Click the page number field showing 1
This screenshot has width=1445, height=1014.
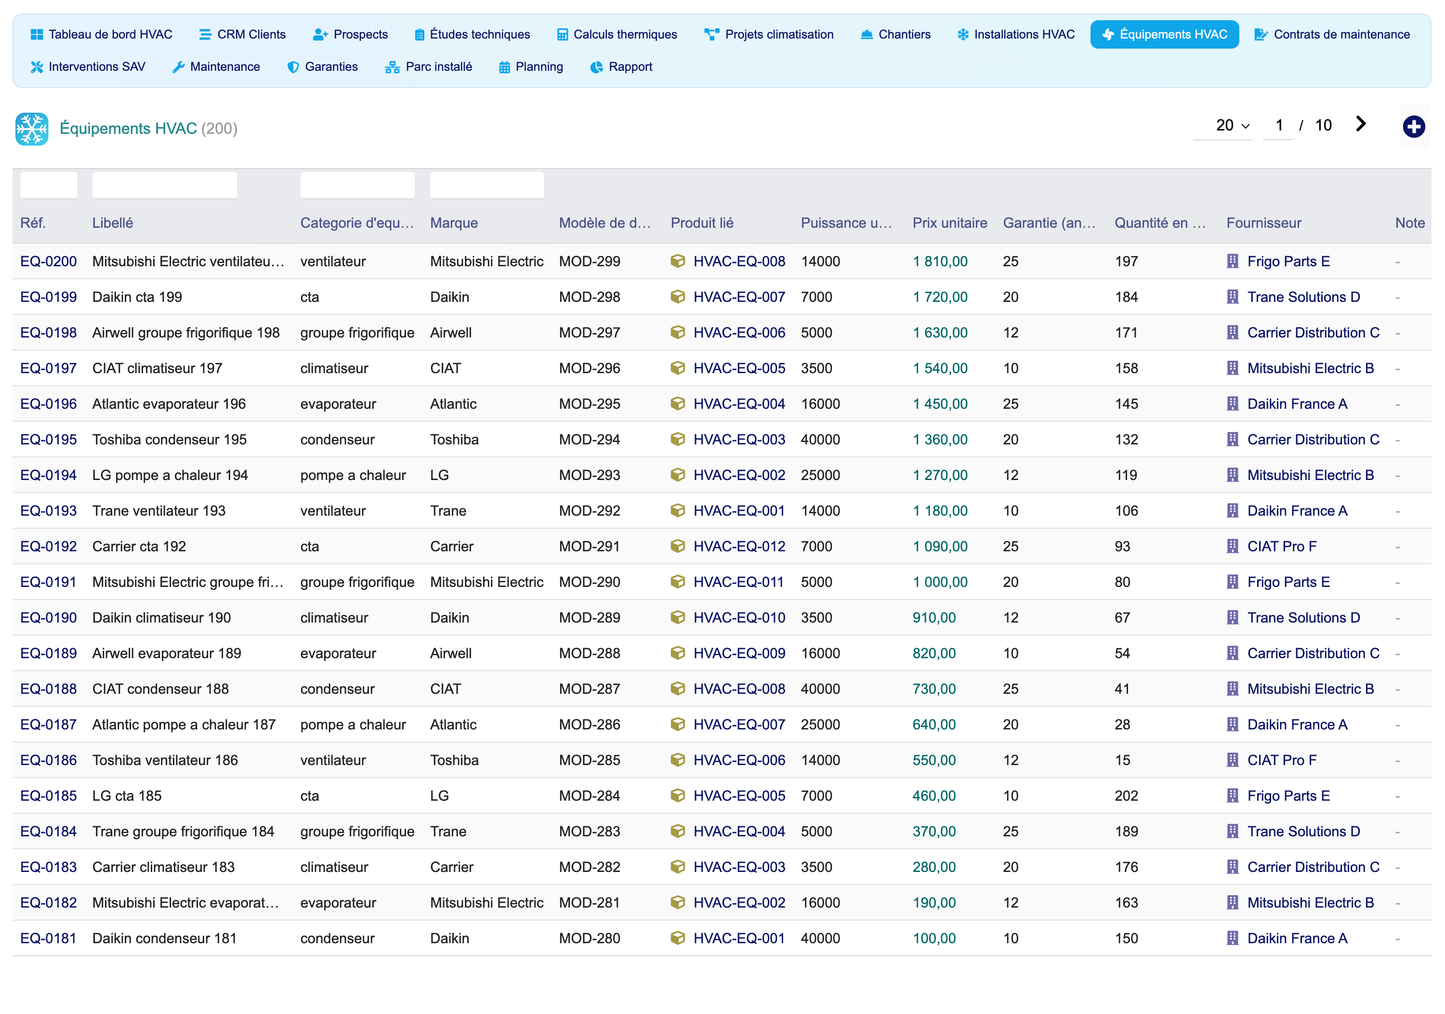coord(1279,125)
